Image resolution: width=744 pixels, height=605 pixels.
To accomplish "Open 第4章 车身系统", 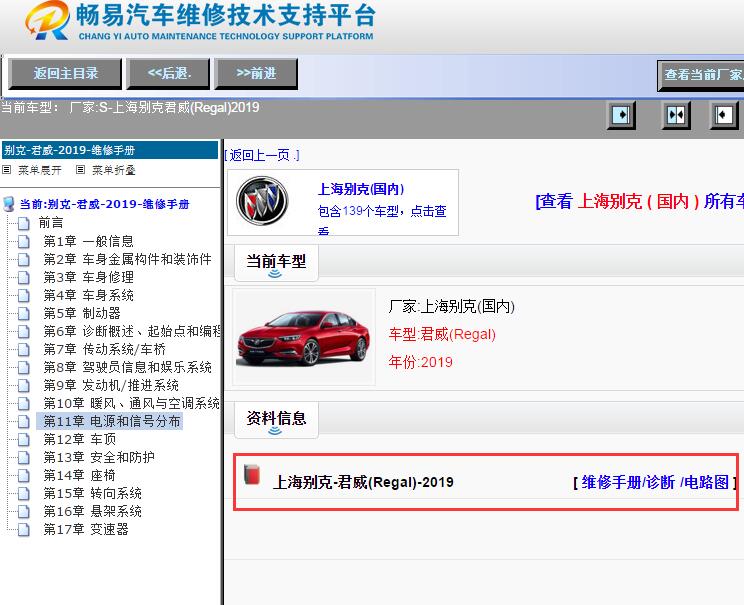I will pyautogui.click(x=88, y=296).
